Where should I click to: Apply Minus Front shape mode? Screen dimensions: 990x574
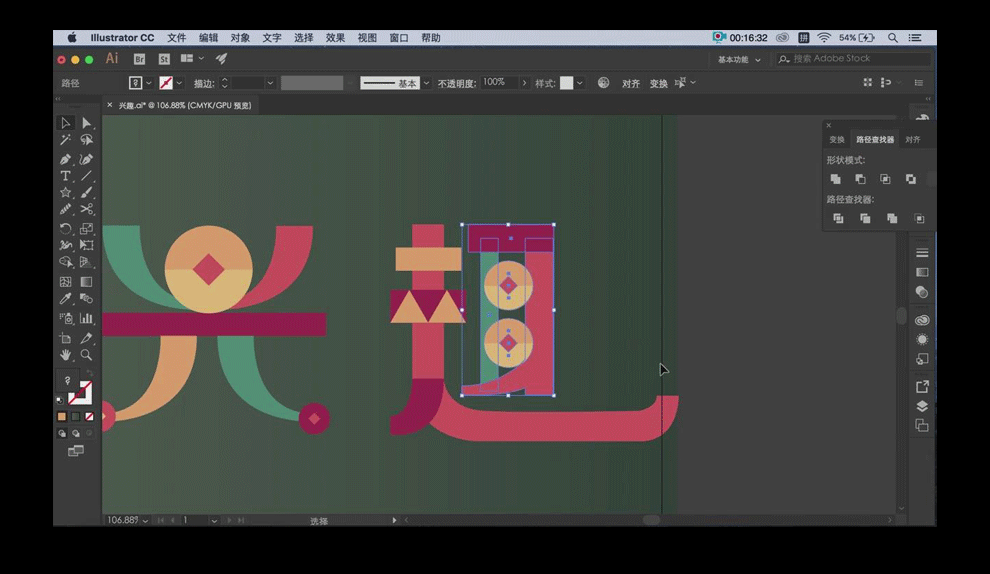[x=860, y=179]
